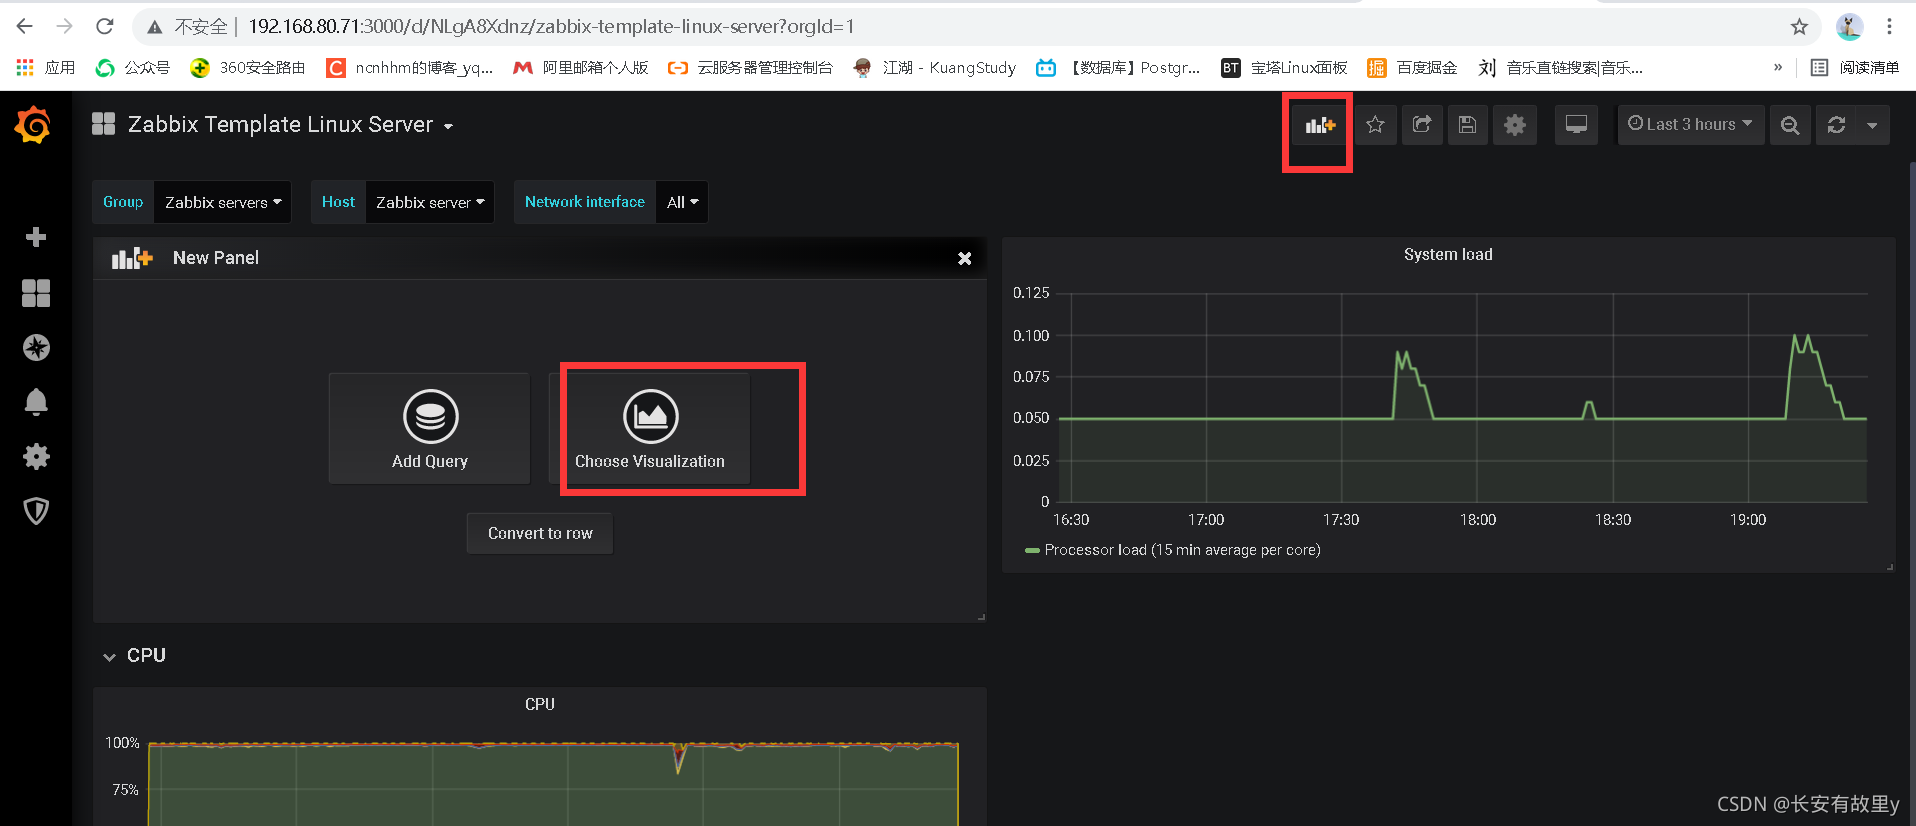Collapse the CPU row
Viewport: 1916px width, 826px height.
click(135, 656)
